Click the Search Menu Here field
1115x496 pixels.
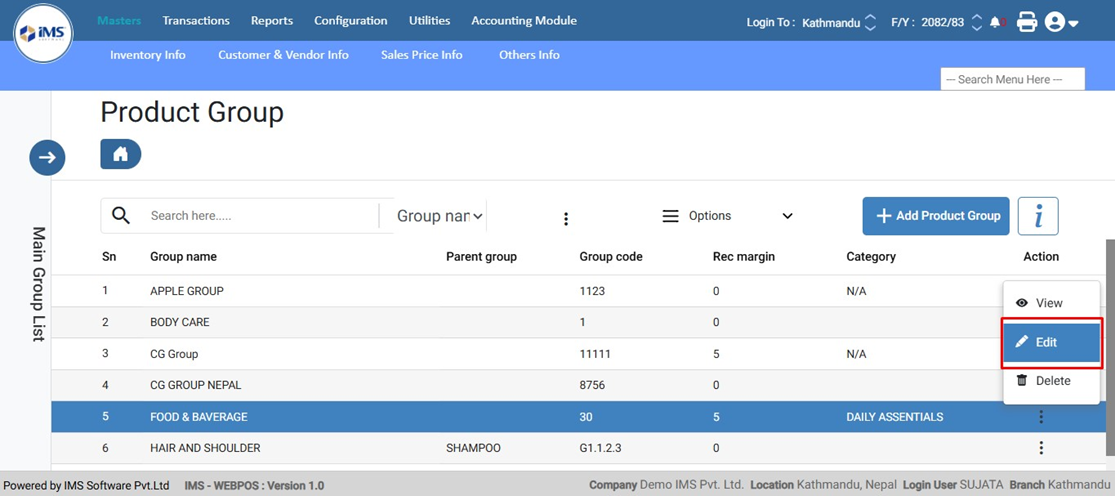click(x=1013, y=80)
